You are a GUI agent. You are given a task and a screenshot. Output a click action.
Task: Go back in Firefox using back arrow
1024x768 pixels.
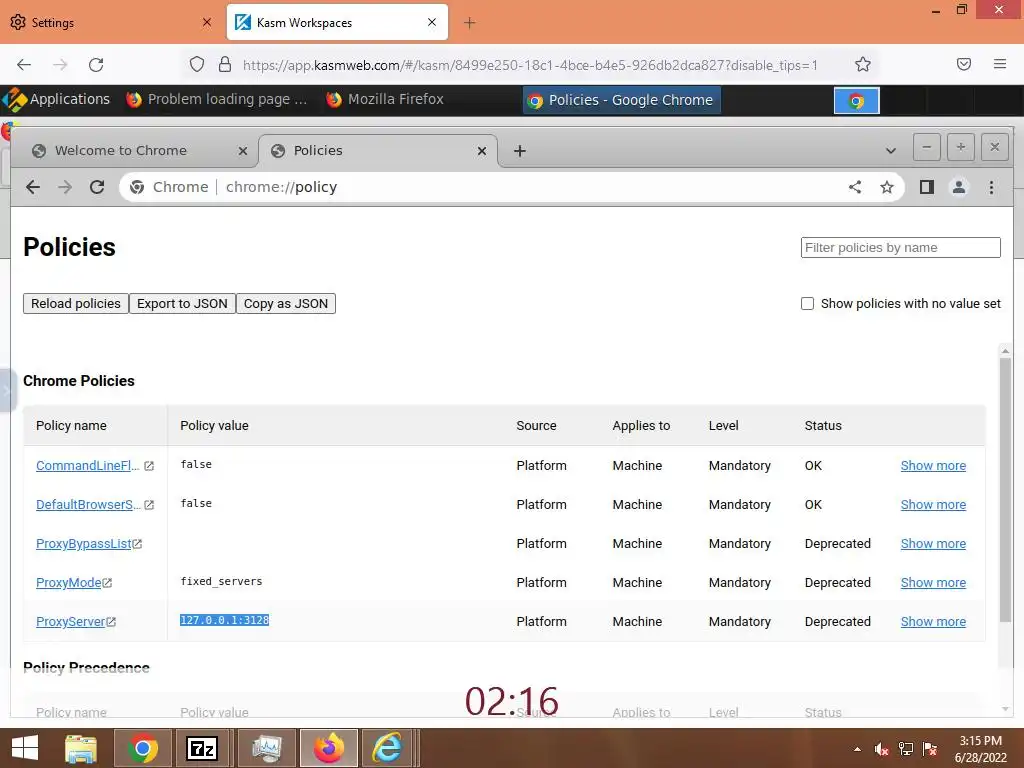24,65
